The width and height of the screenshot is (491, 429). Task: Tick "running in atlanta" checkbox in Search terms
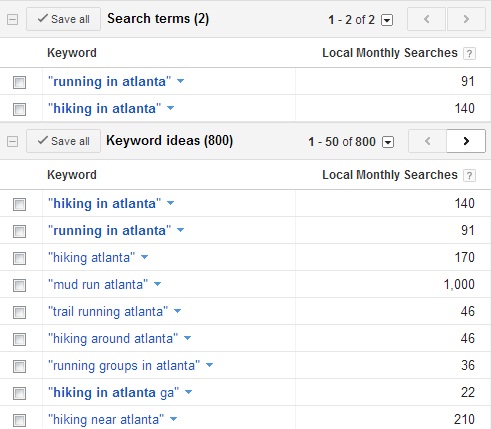click(19, 82)
